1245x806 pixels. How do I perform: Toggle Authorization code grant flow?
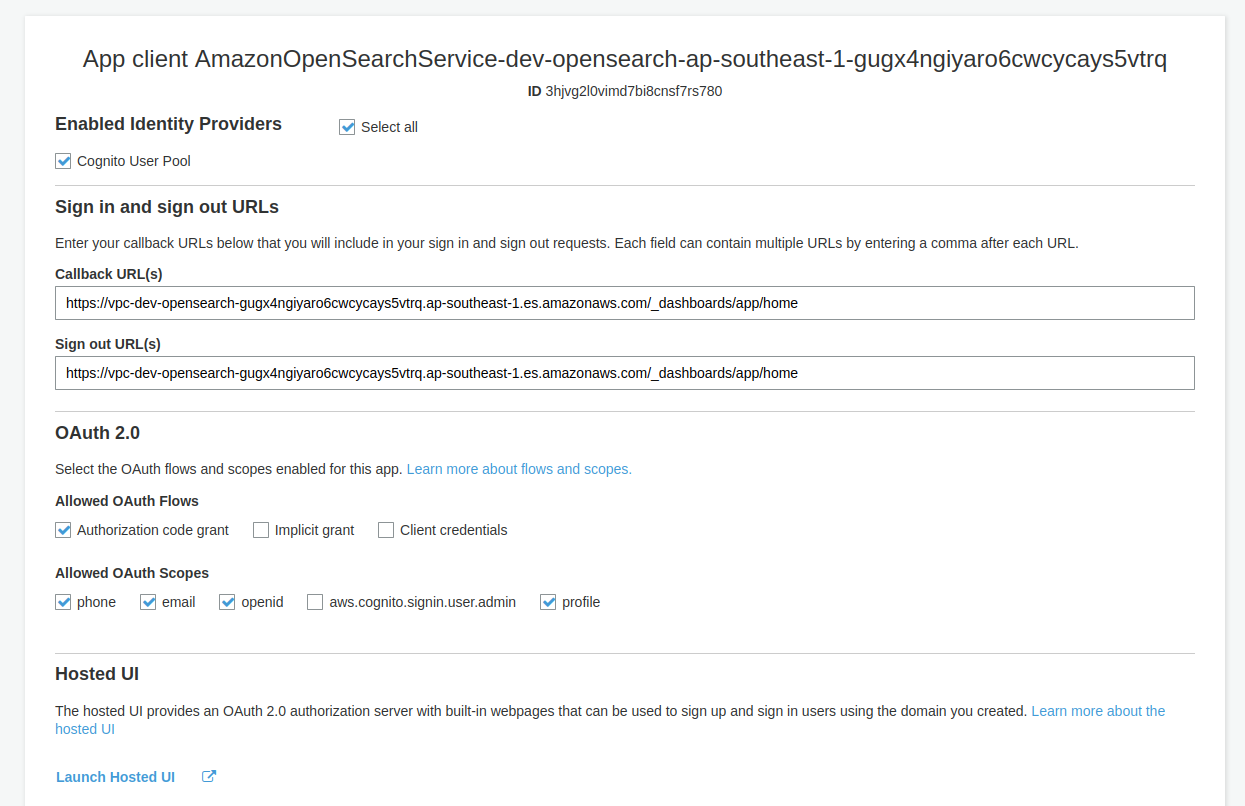click(63, 530)
